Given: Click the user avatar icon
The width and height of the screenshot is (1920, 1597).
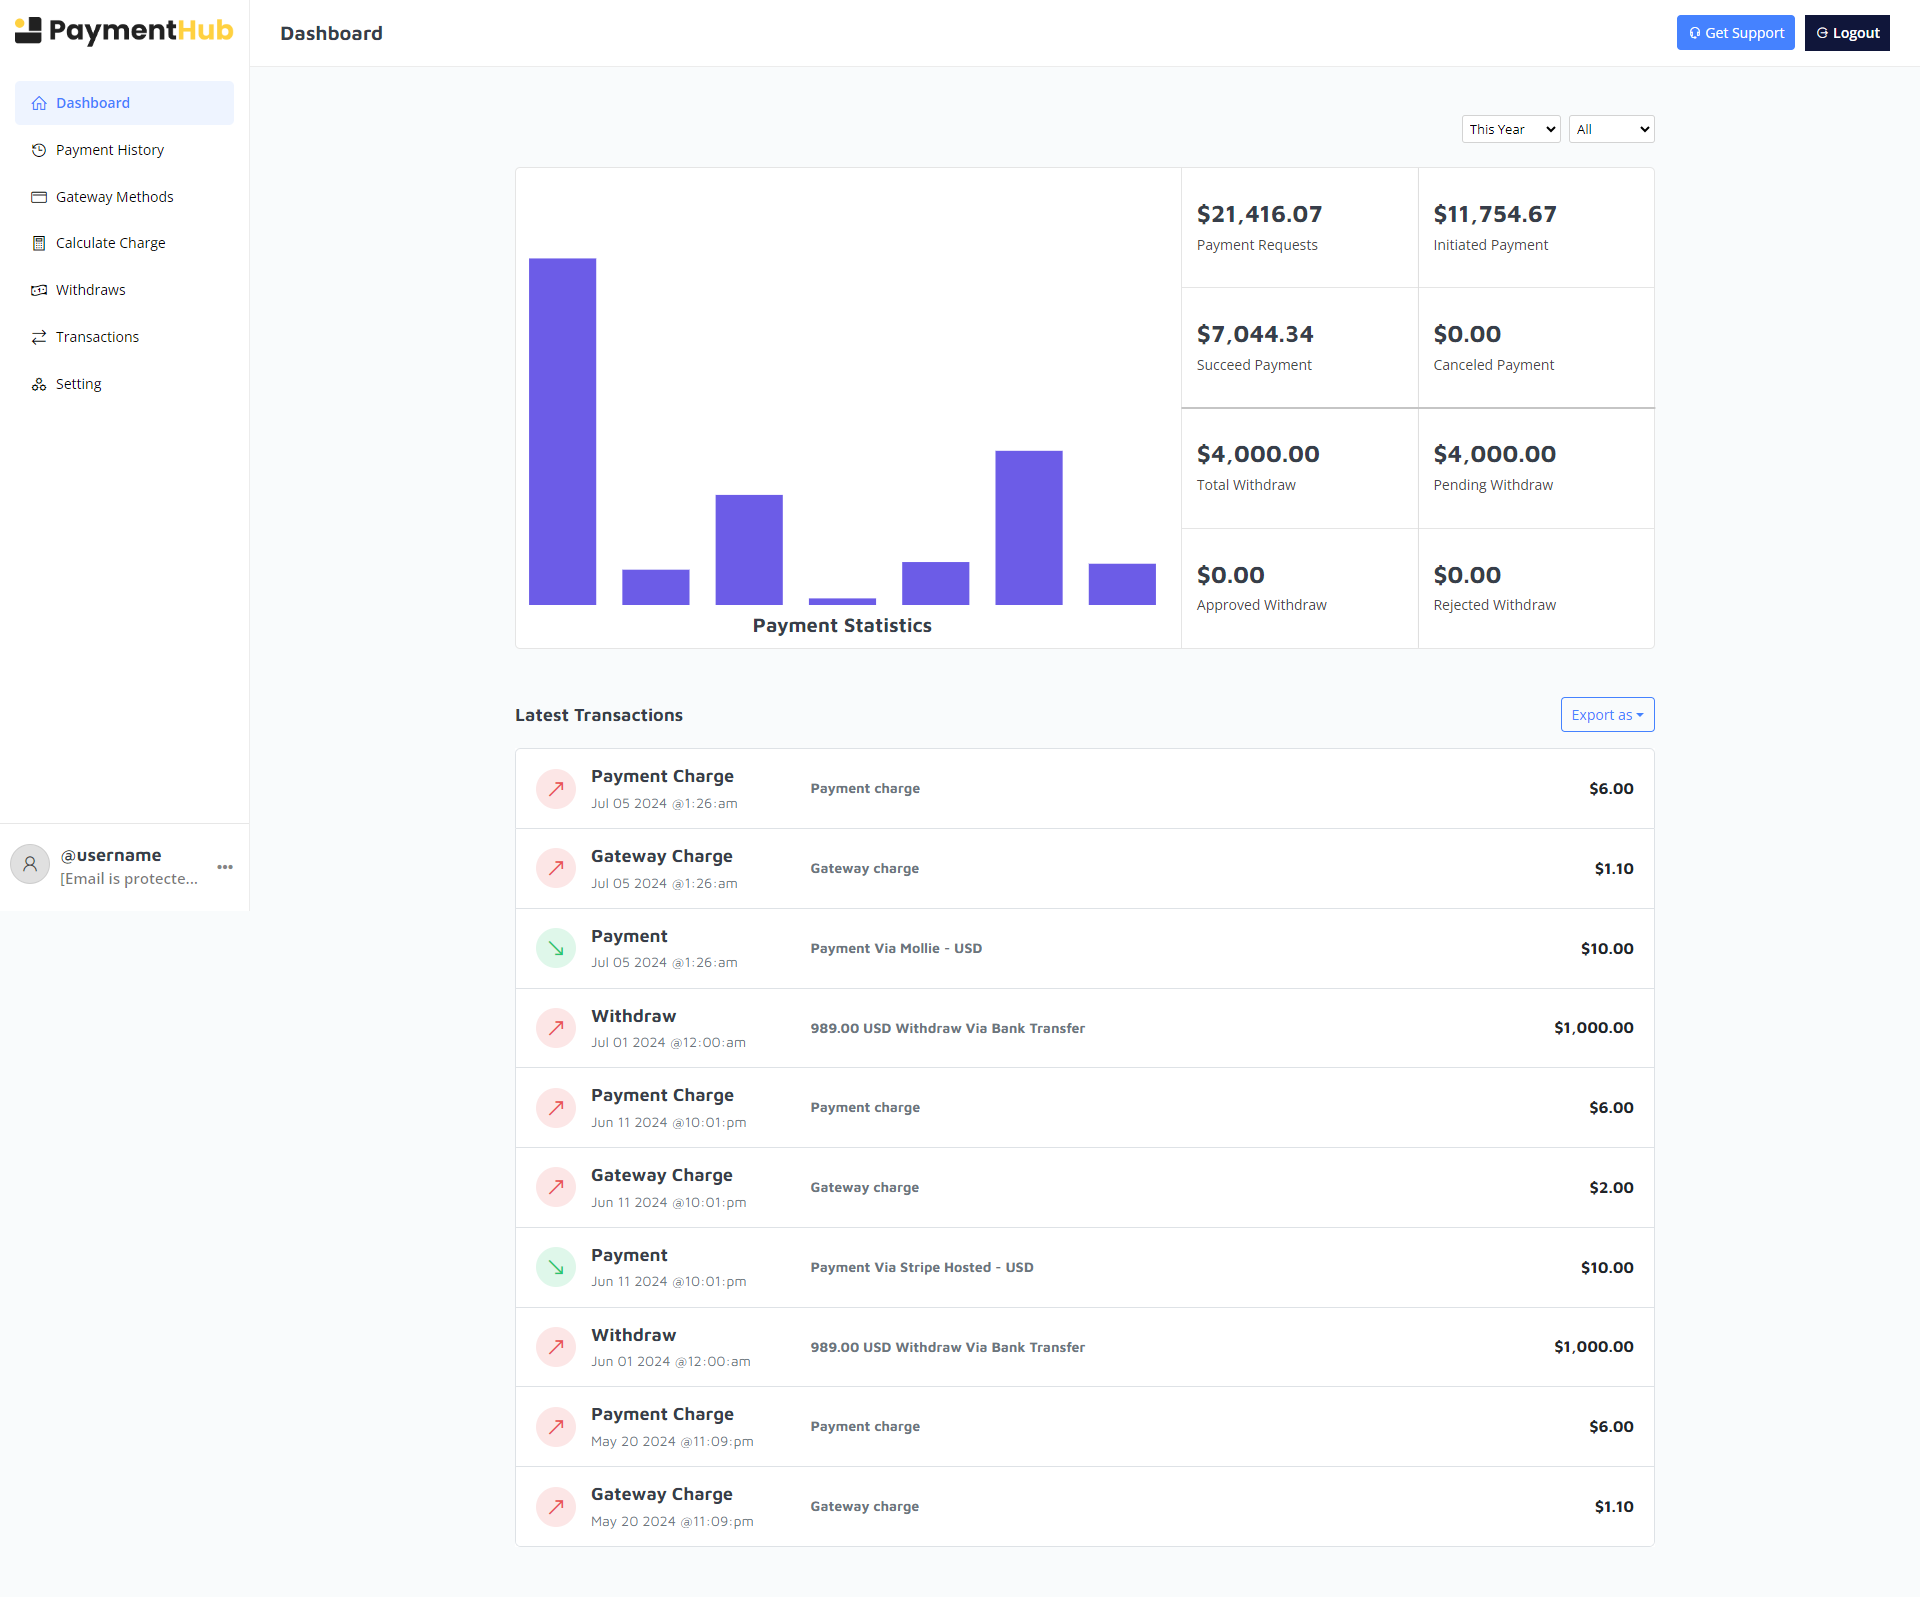Looking at the screenshot, I should [x=30, y=865].
